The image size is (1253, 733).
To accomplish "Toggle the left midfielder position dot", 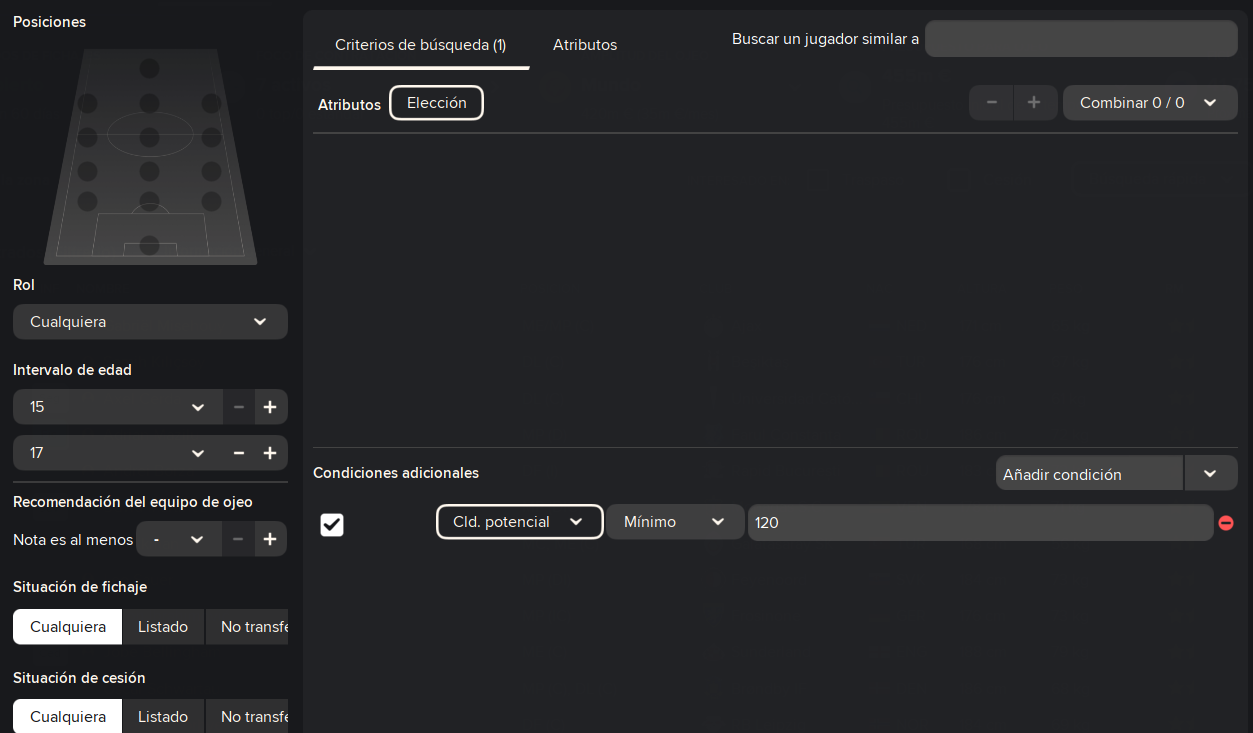I will [87, 136].
